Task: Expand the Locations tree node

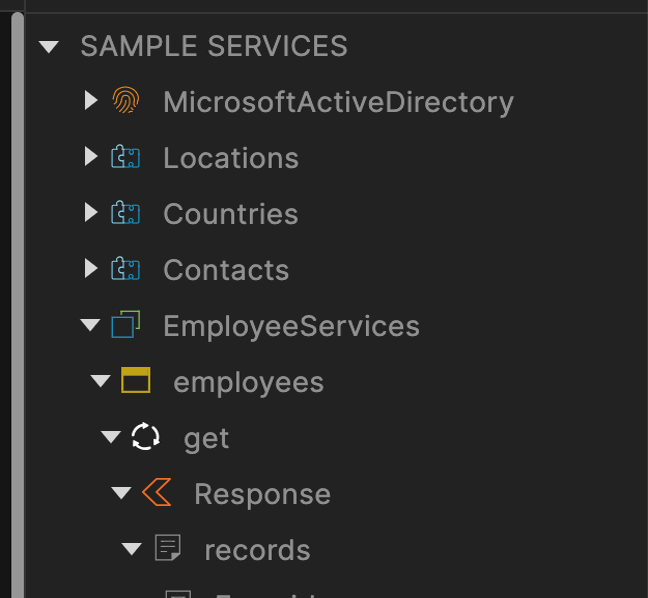Action: click(x=91, y=157)
